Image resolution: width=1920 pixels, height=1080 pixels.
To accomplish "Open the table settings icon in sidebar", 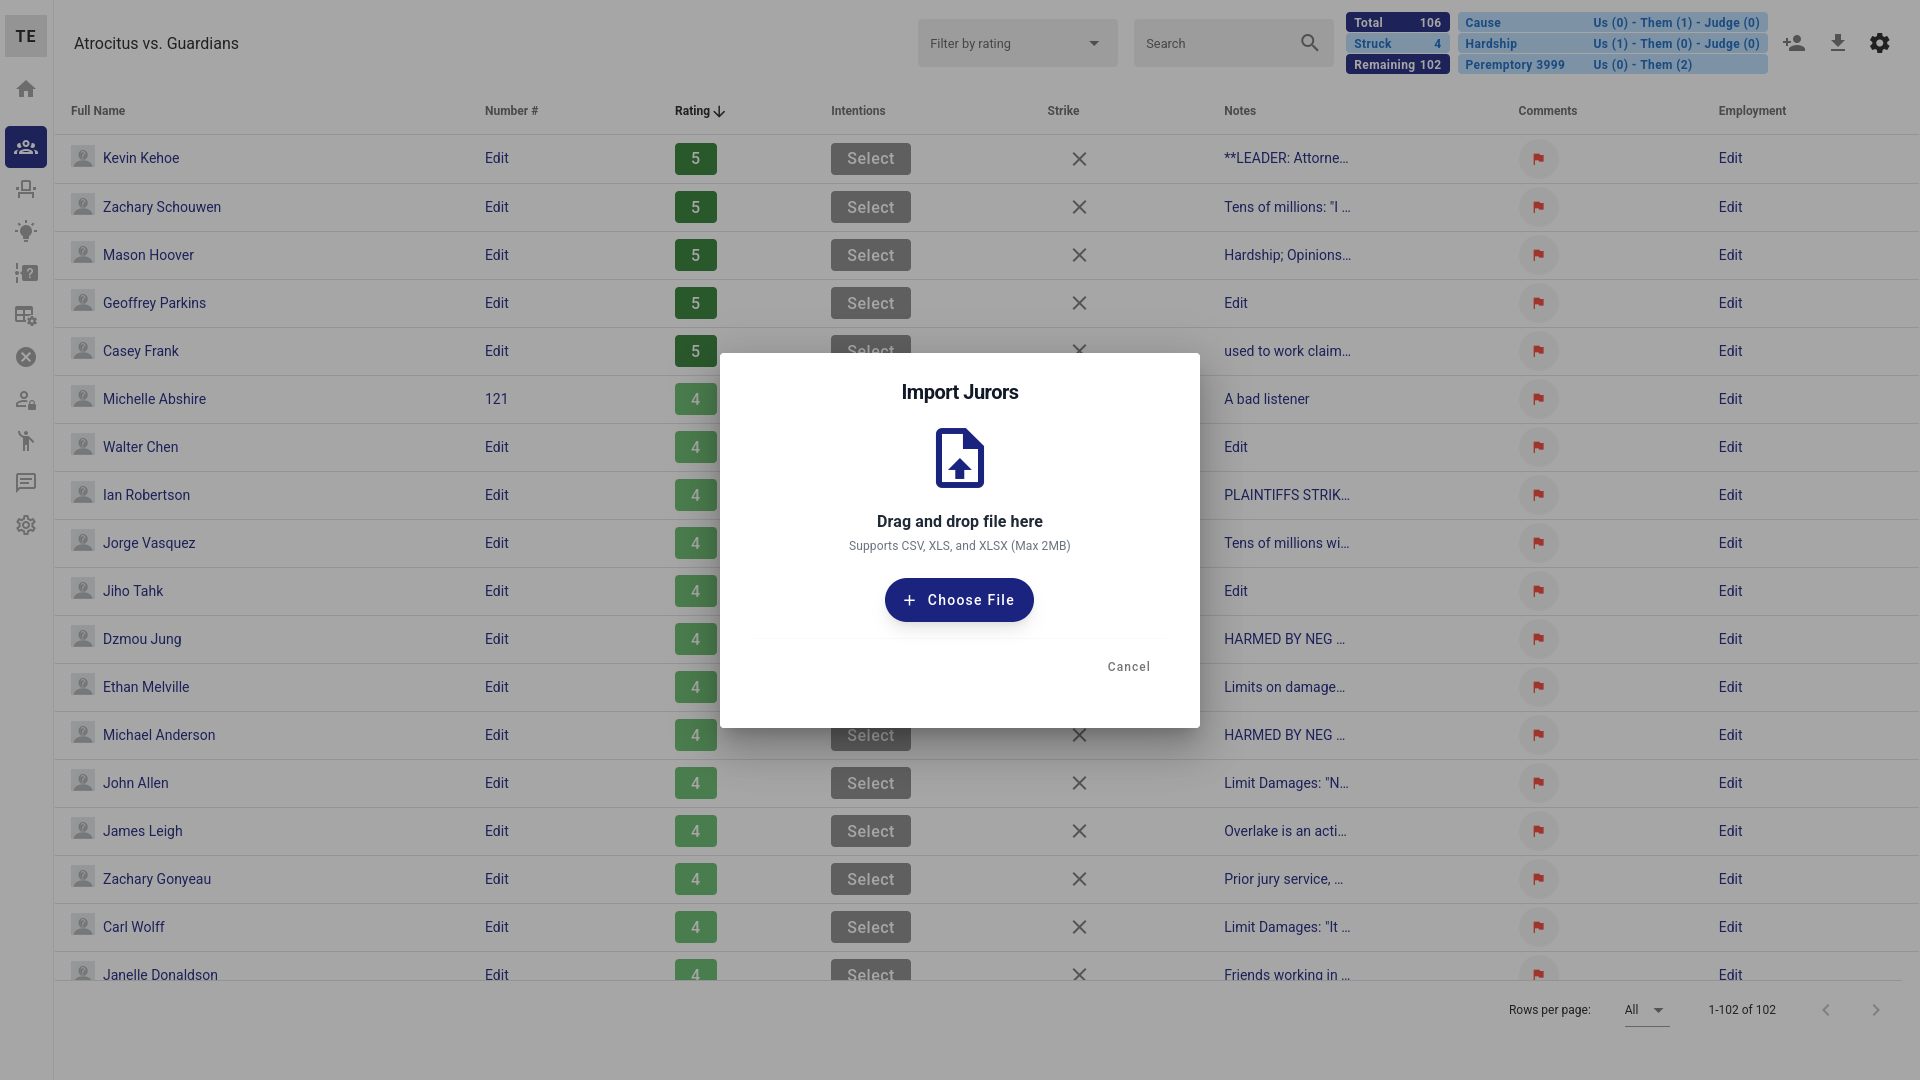I will click(x=26, y=315).
